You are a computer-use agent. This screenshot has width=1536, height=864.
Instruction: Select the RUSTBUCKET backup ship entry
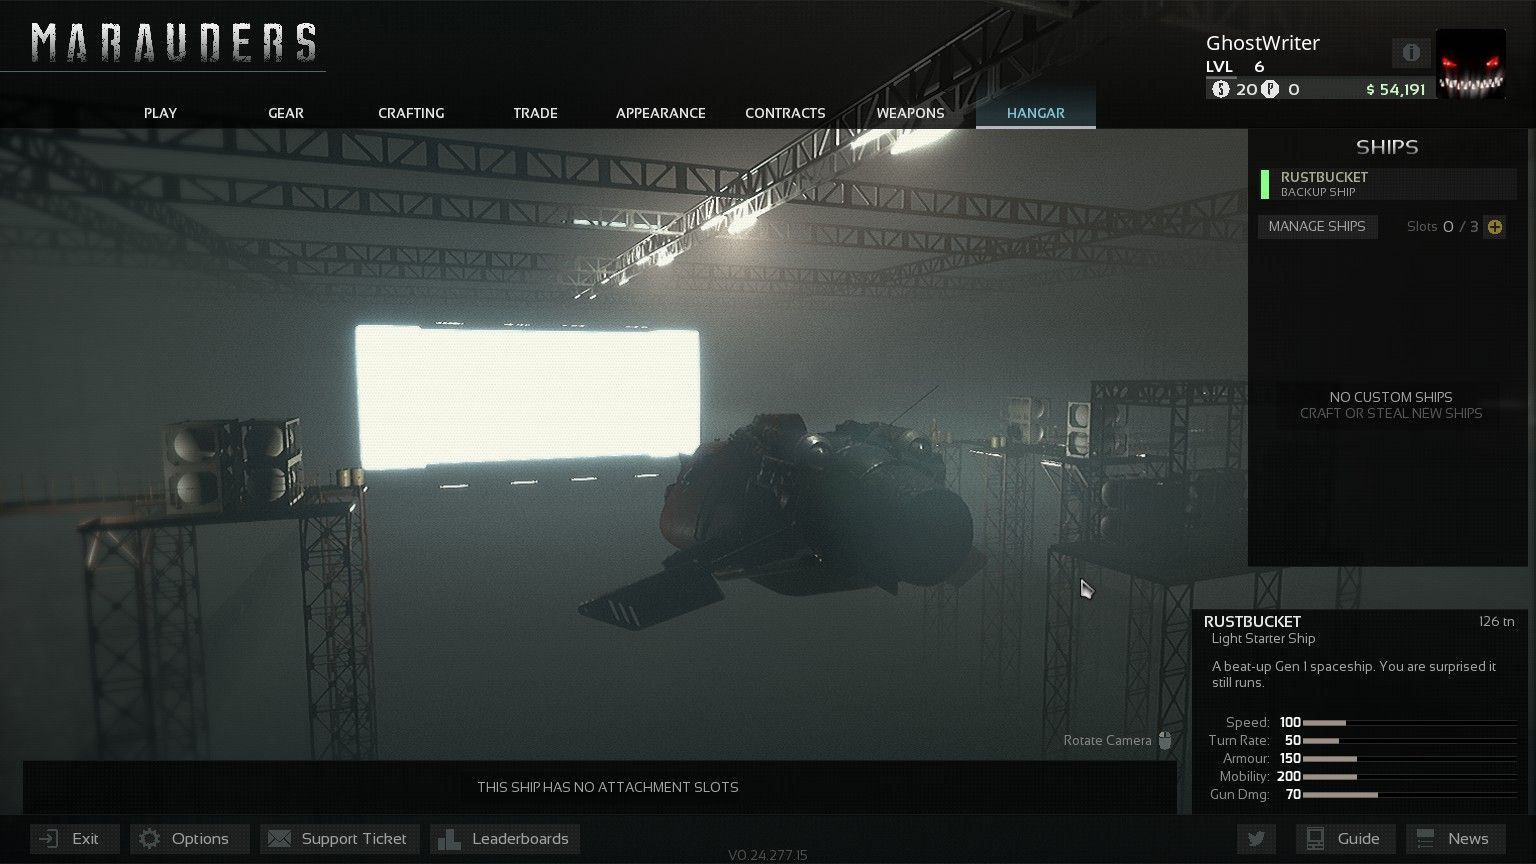1388,184
